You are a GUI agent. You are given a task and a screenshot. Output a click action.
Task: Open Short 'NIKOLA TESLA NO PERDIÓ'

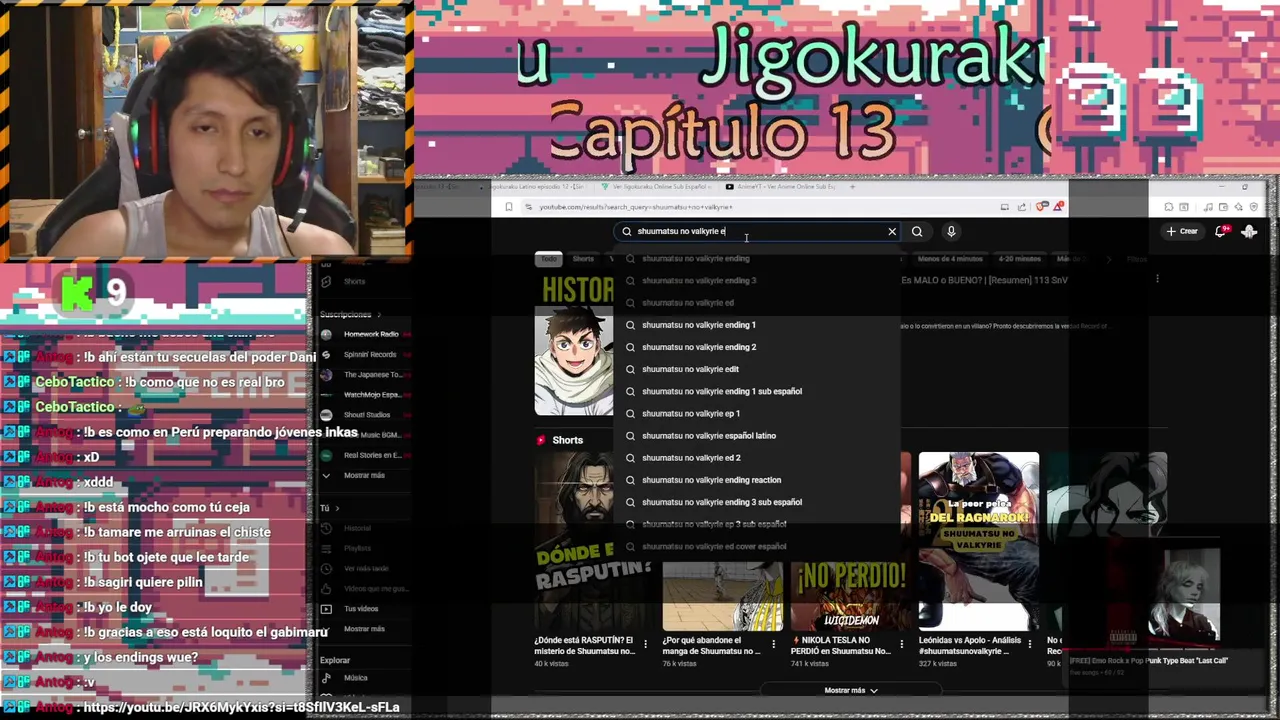(x=841, y=645)
